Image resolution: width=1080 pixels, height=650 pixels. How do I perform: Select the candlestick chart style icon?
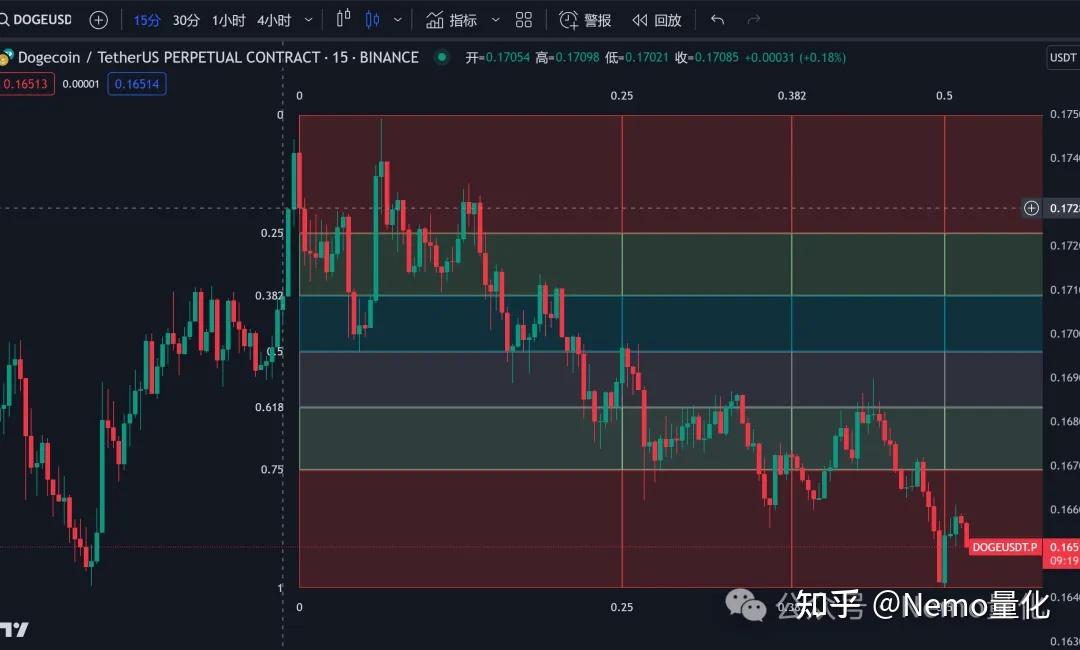[373, 19]
